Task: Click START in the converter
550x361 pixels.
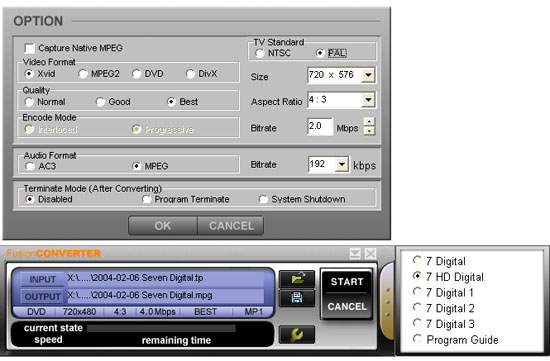Action: [x=347, y=282]
